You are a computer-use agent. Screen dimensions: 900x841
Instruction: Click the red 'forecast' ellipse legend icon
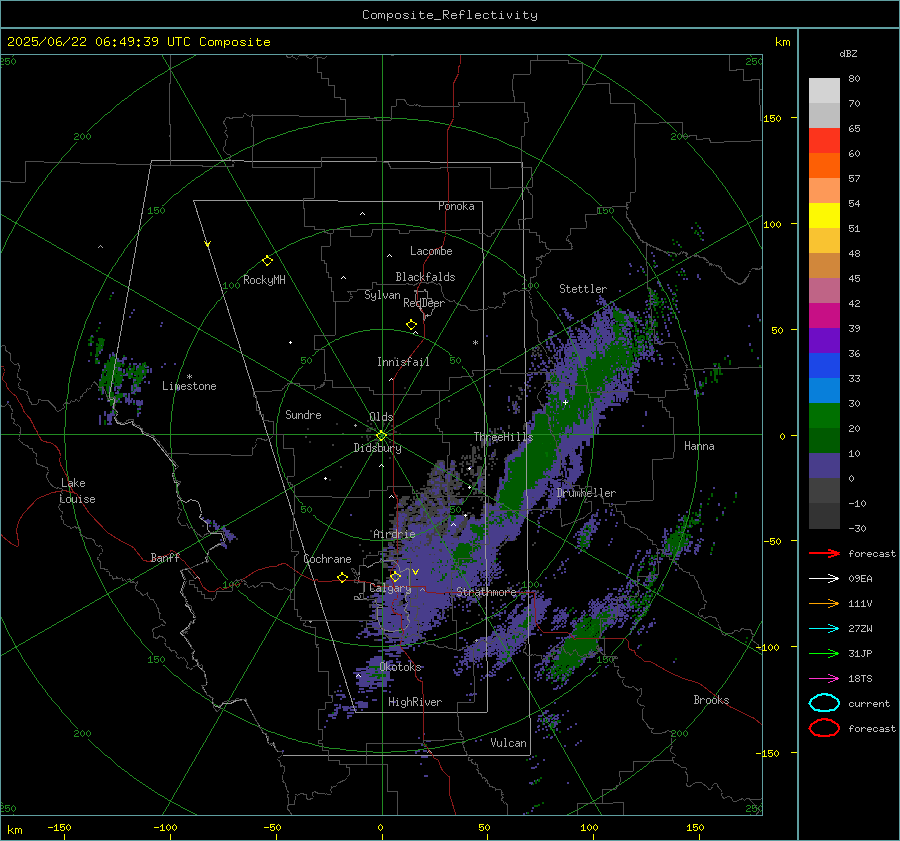coord(824,728)
